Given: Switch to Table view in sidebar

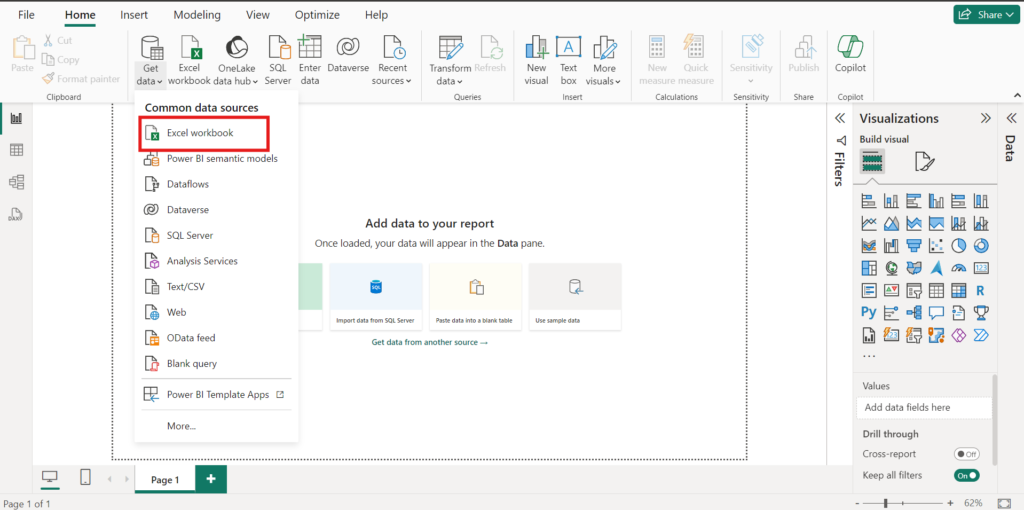Looking at the screenshot, I should (x=16, y=150).
